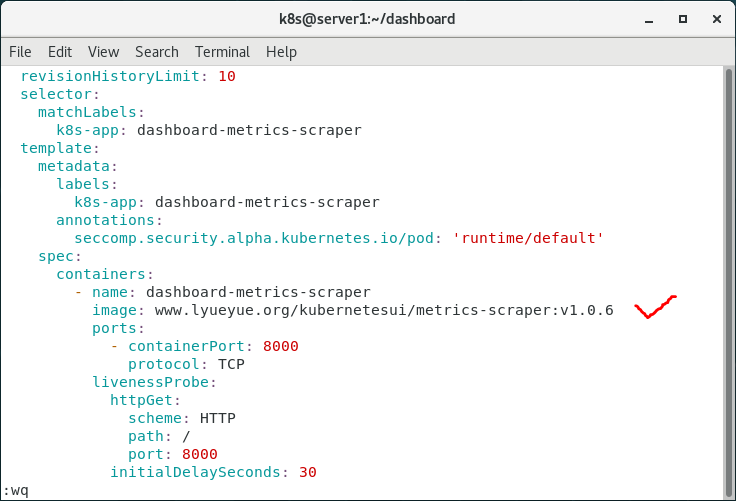Image resolution: width=736 pixels, height=501 pixels.
Task: Open the Search menu
Action: point(157,52)
